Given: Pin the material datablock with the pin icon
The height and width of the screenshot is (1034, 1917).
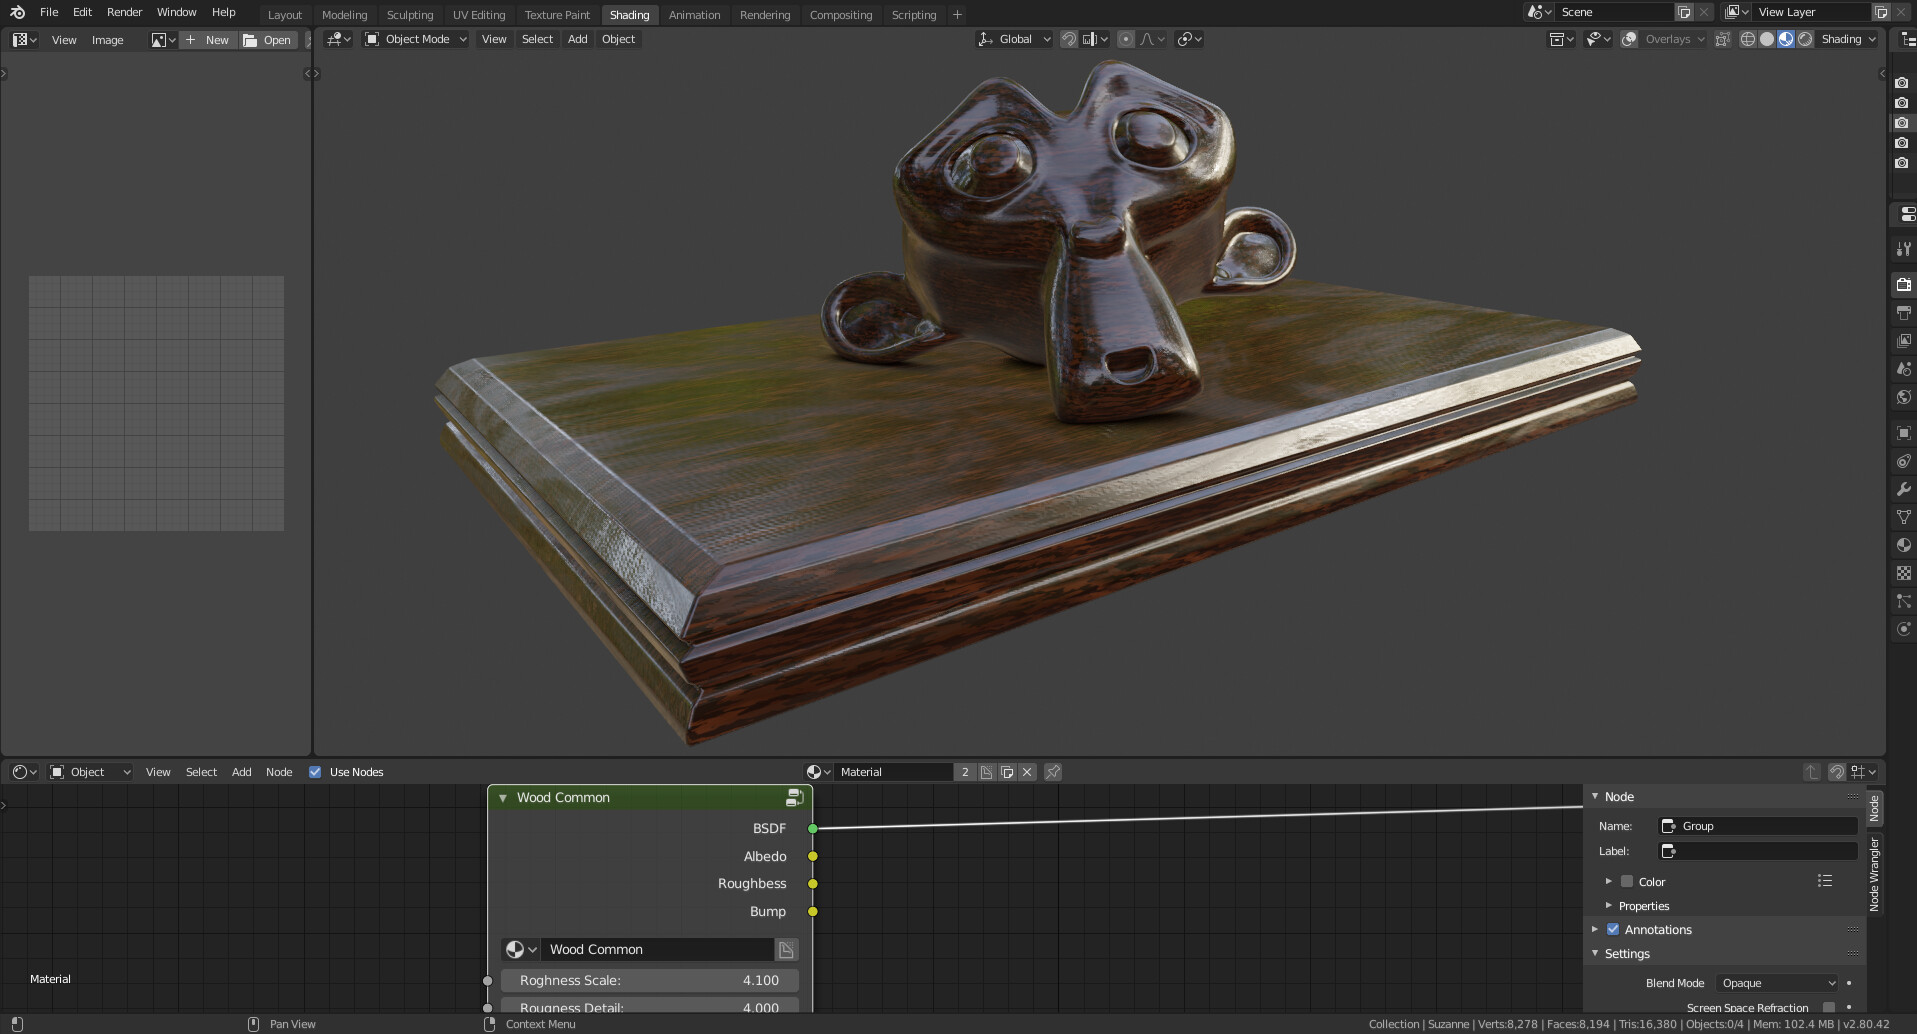Looking at the screenshot, I should (x=1053, y=771).
